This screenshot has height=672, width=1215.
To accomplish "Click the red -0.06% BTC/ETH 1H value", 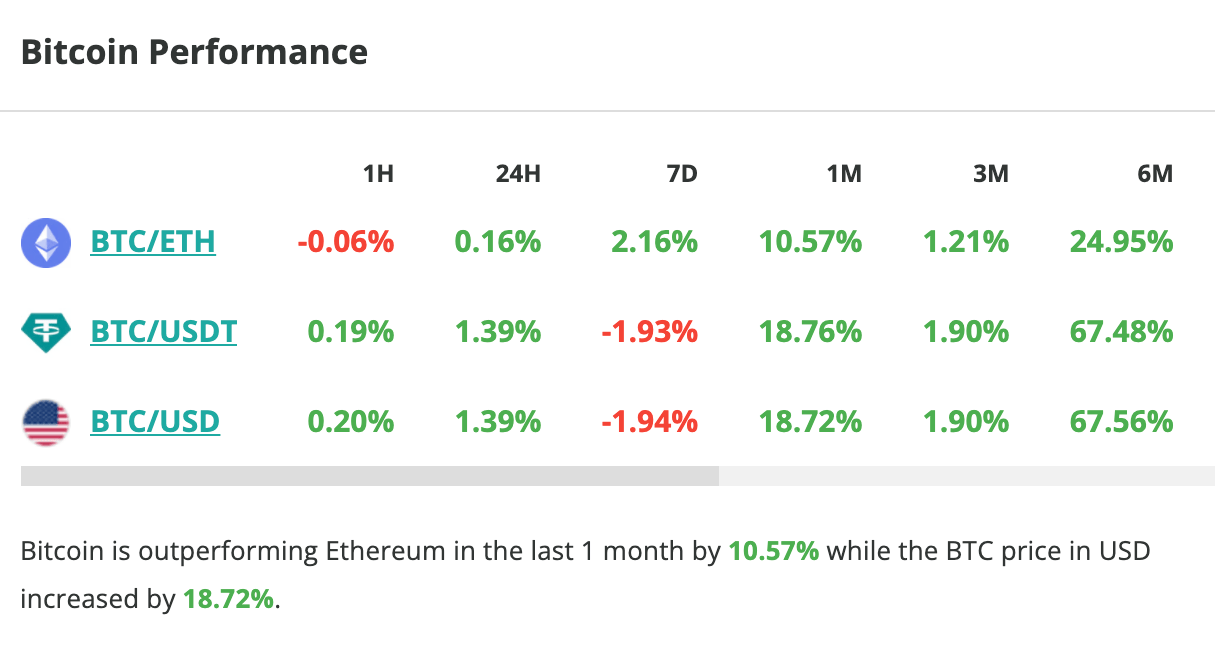I will [345, 242].
